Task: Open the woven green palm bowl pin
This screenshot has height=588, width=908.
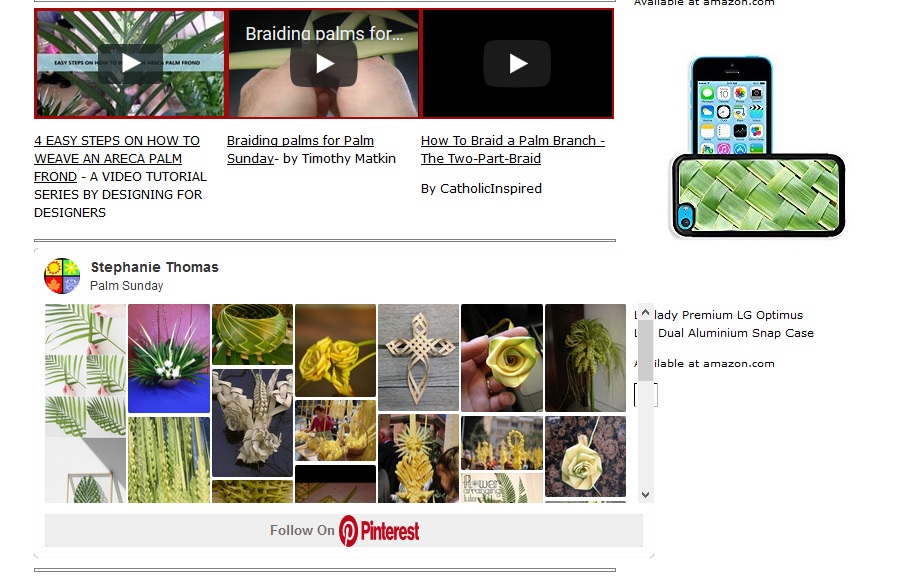Action: pyautogui.click(x=252, y=334)
